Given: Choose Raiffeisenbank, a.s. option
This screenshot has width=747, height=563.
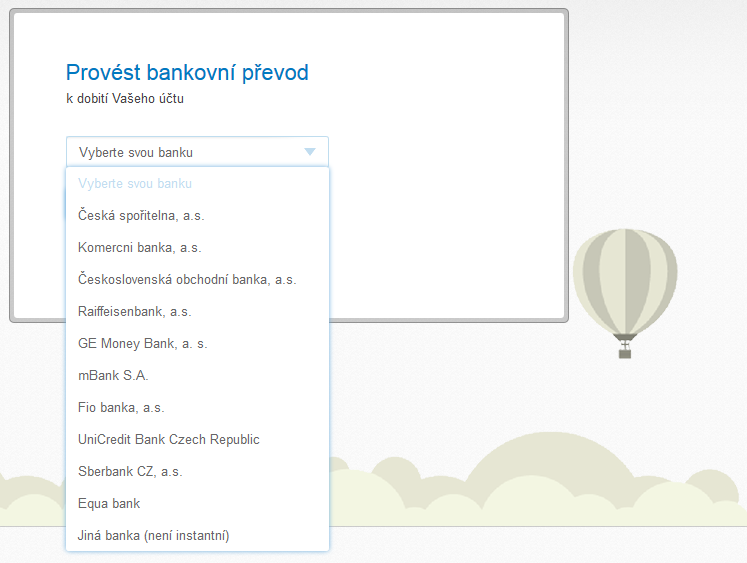Looking at the screenshot, I should click(x=197, y=312).
